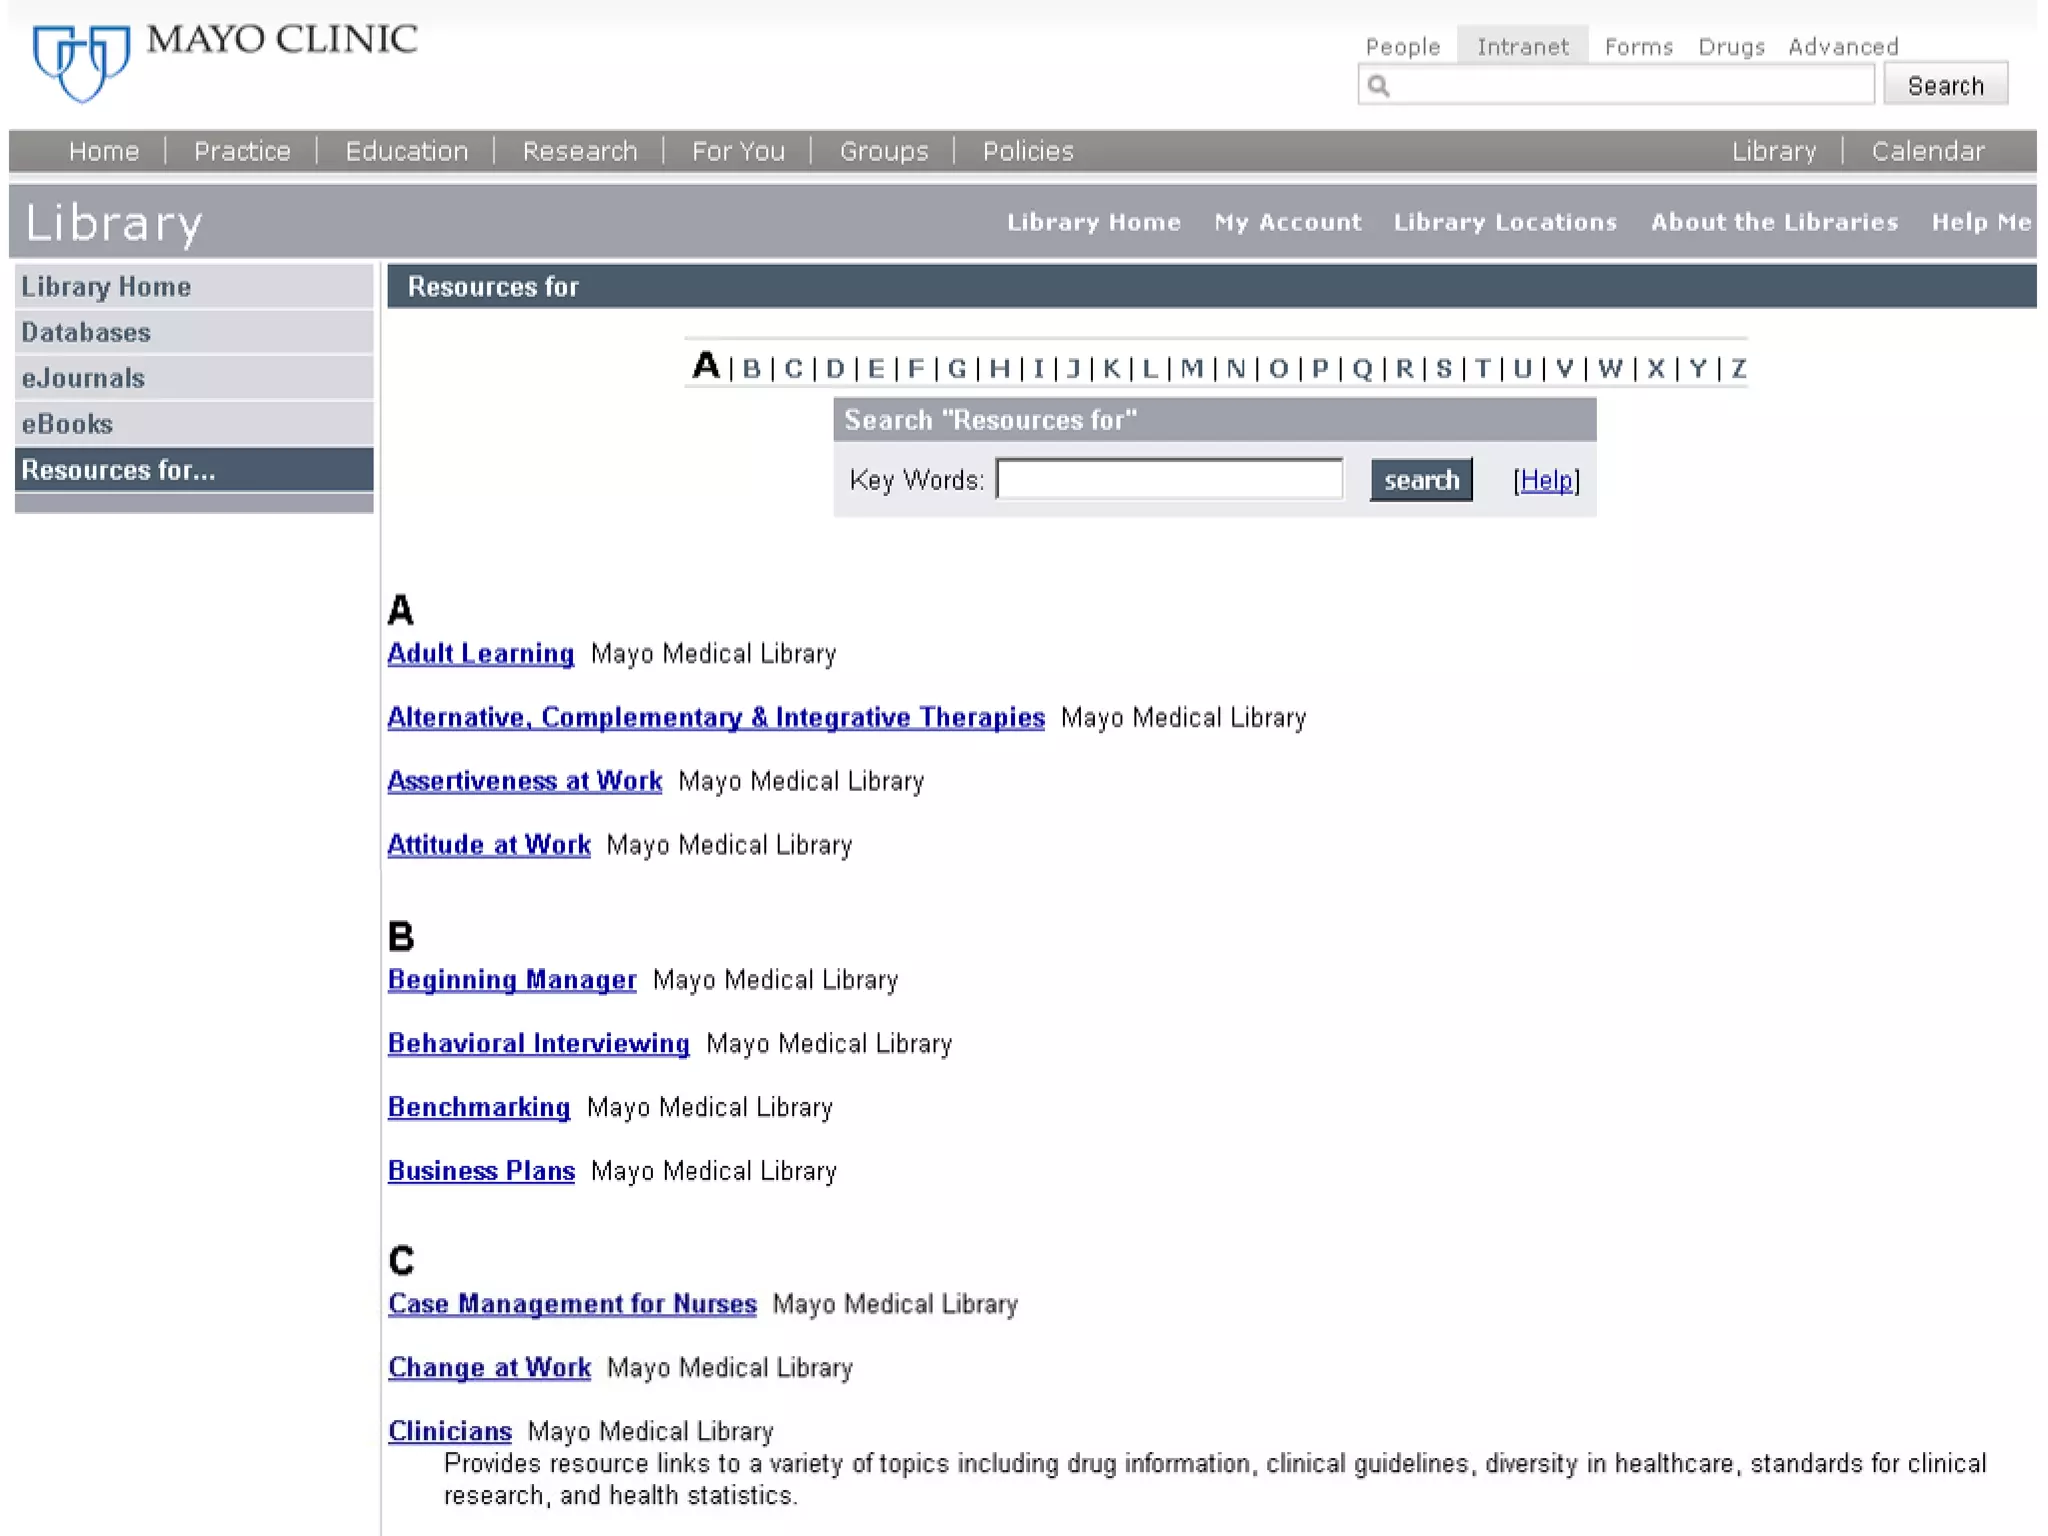
Task: Select Library Home in the sidebar
Action: [194, 286]
